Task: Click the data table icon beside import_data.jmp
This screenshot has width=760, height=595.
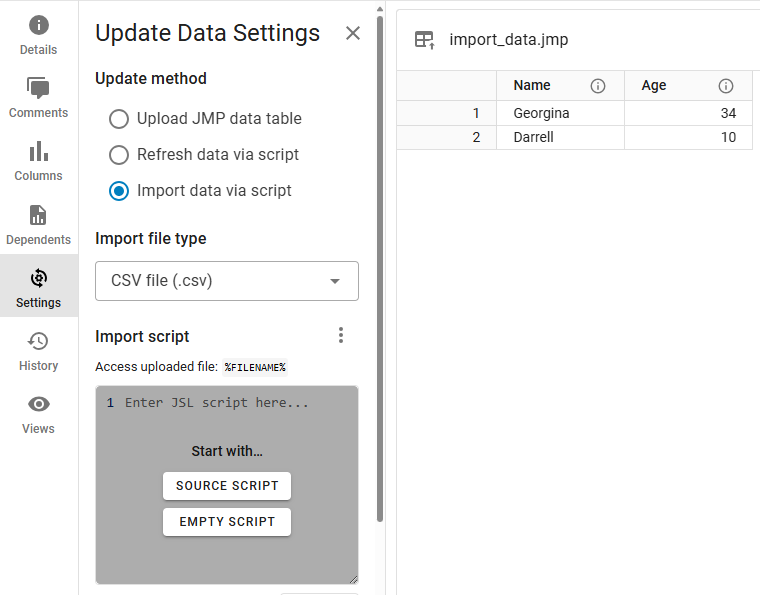Action: point(425,40)
